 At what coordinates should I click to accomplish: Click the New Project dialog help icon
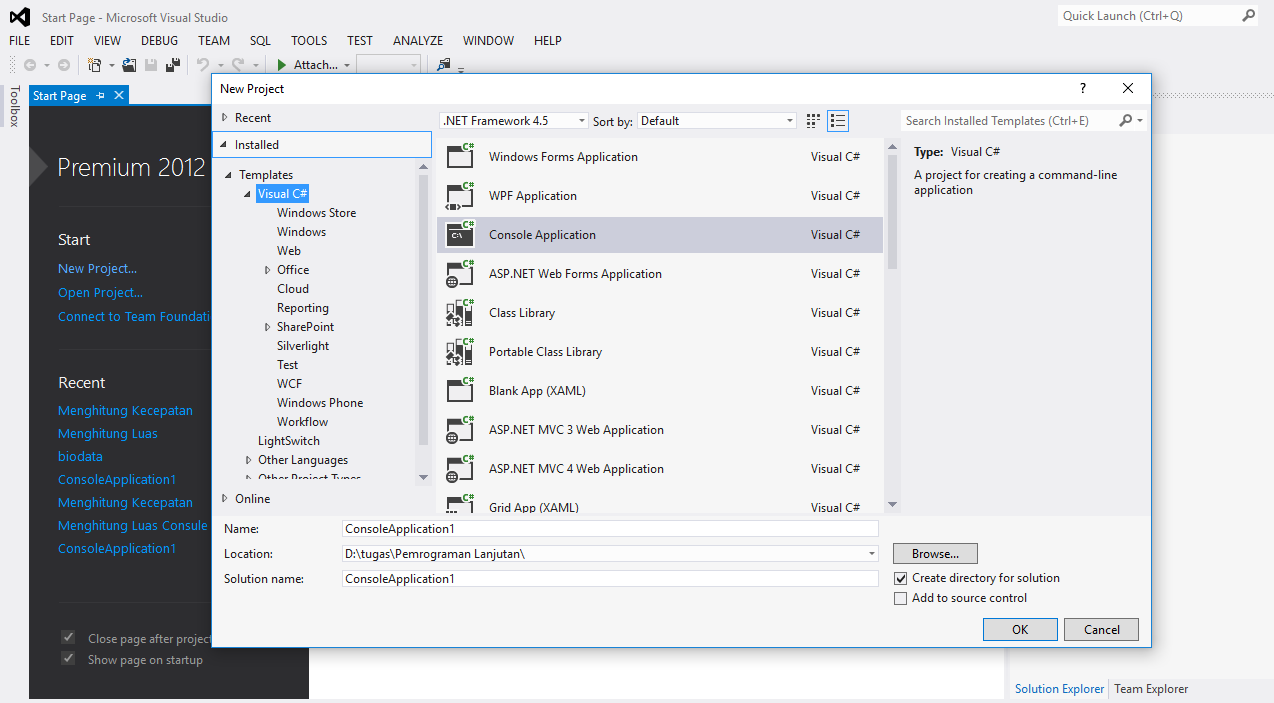pyautogui.click(x=1083, y=88)
